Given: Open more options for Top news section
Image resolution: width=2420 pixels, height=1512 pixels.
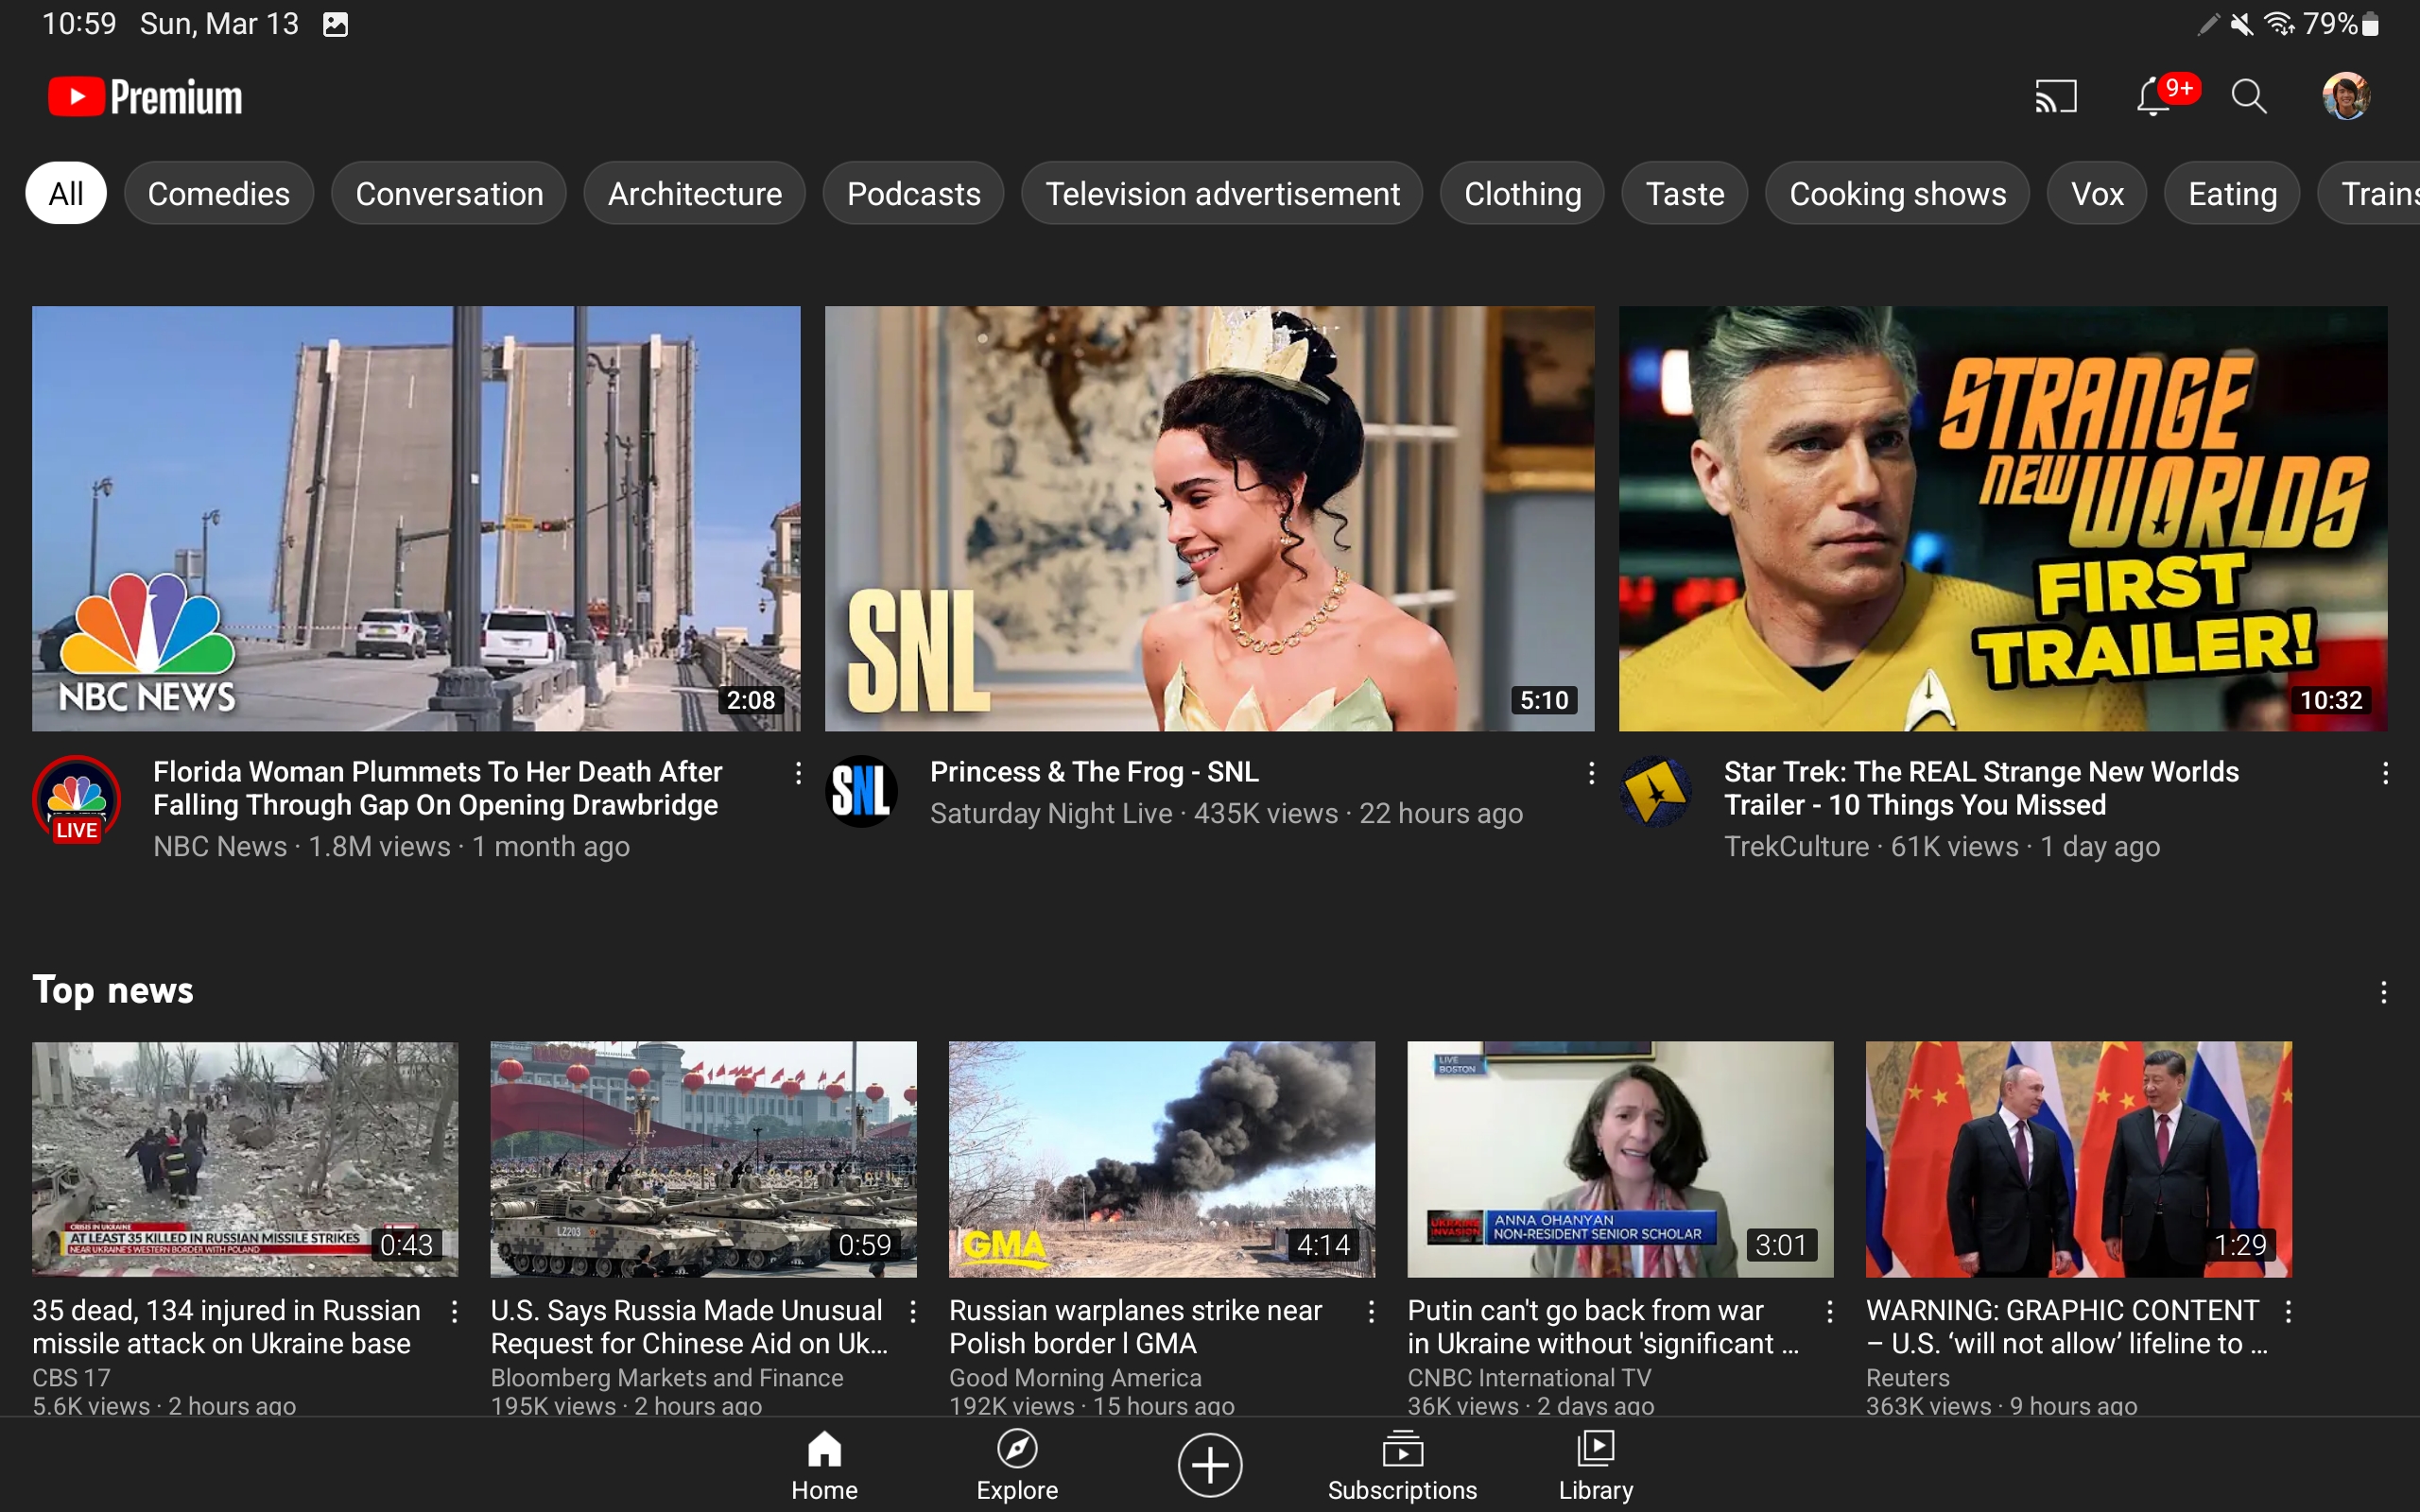Looking at the screenshot, I should [2384, 992].
